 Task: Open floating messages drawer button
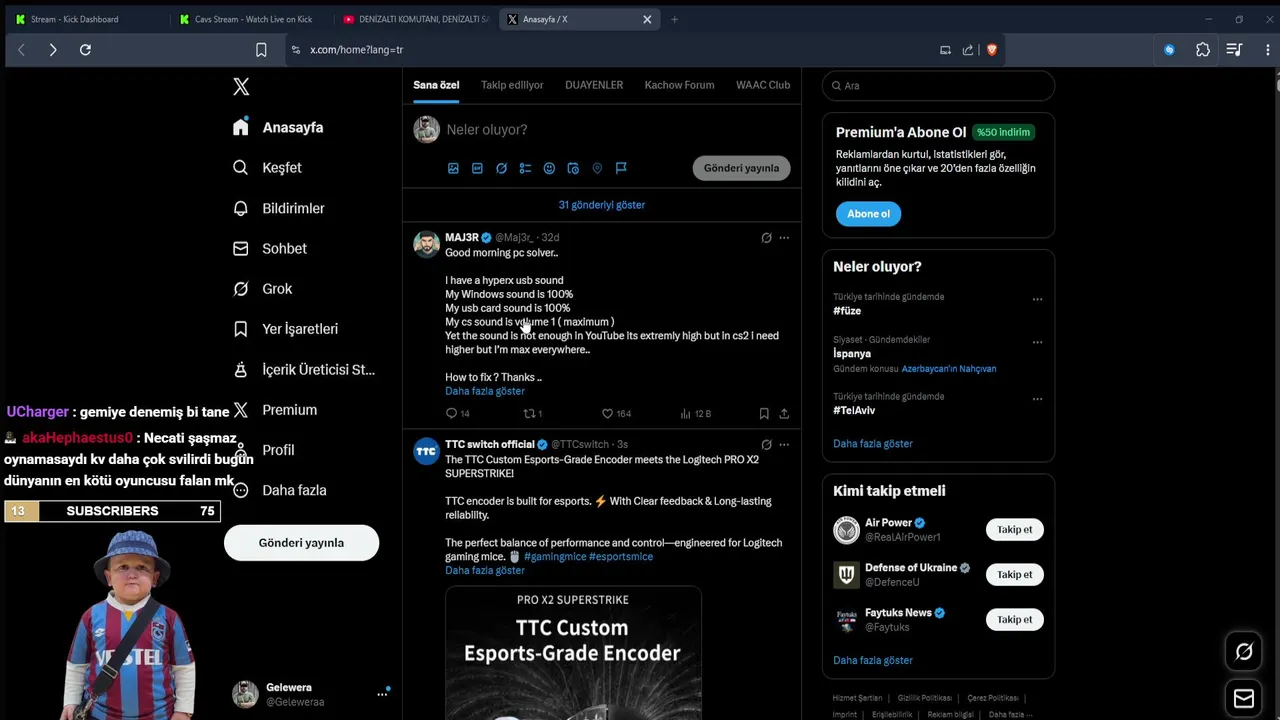(x=1244, y=698)
